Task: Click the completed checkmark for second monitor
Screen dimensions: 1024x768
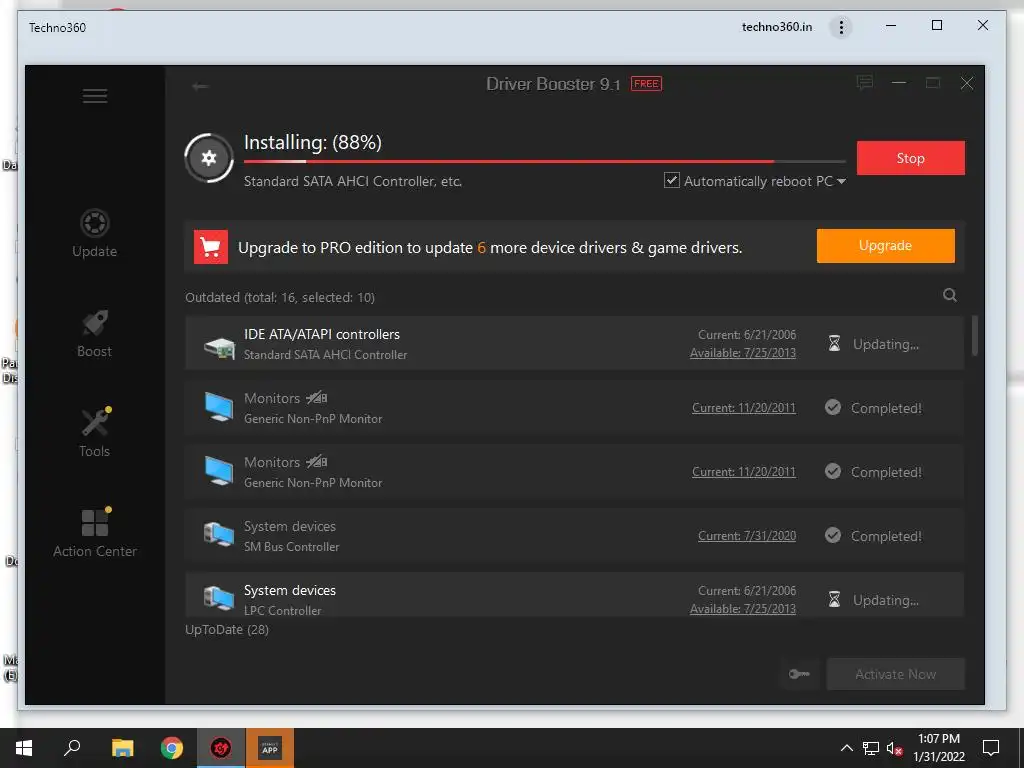Action: [833, 471]
